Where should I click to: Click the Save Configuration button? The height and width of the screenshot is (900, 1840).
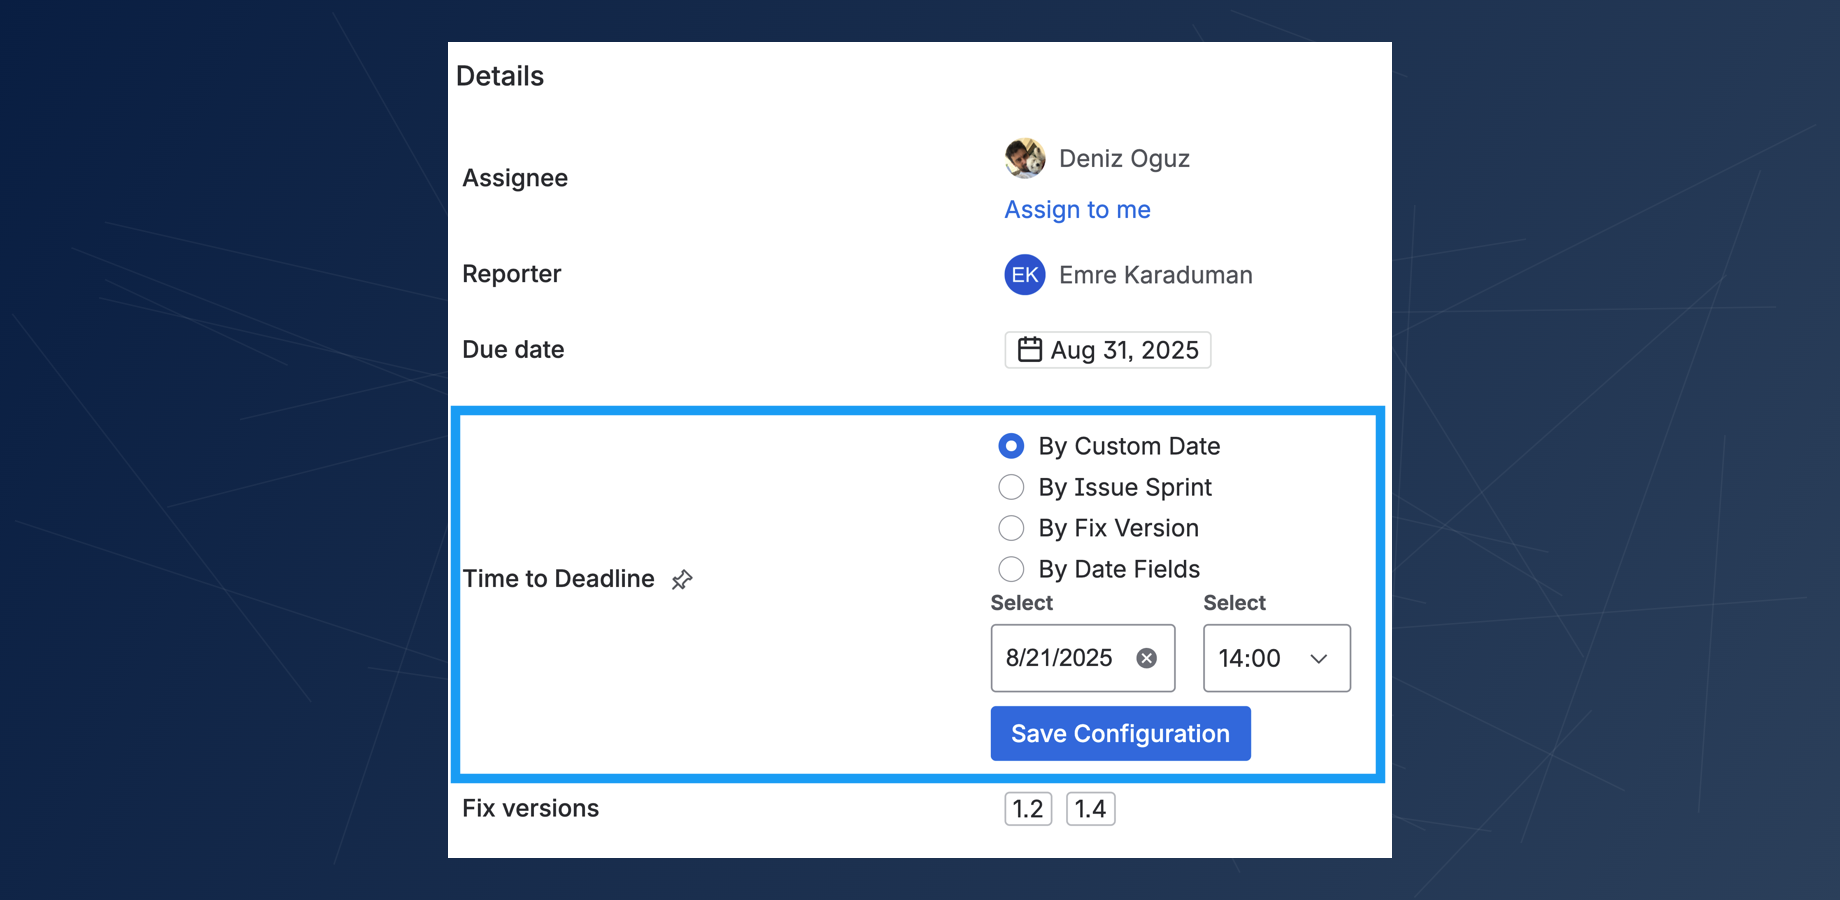coord(1120,734)
